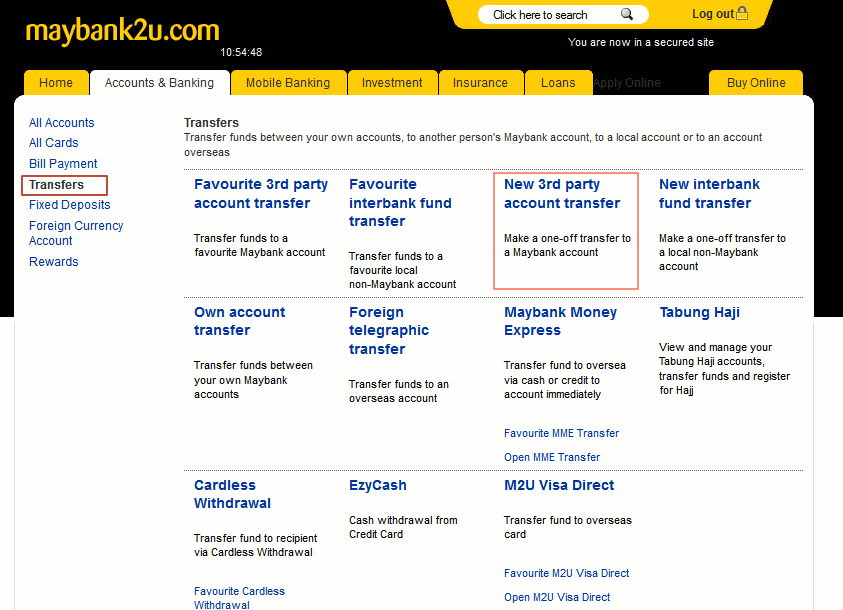The height and width of the screenshot is (610, 843).
Task: Open the Cardless Withdrawal heading link
Action: coord(232,494)
